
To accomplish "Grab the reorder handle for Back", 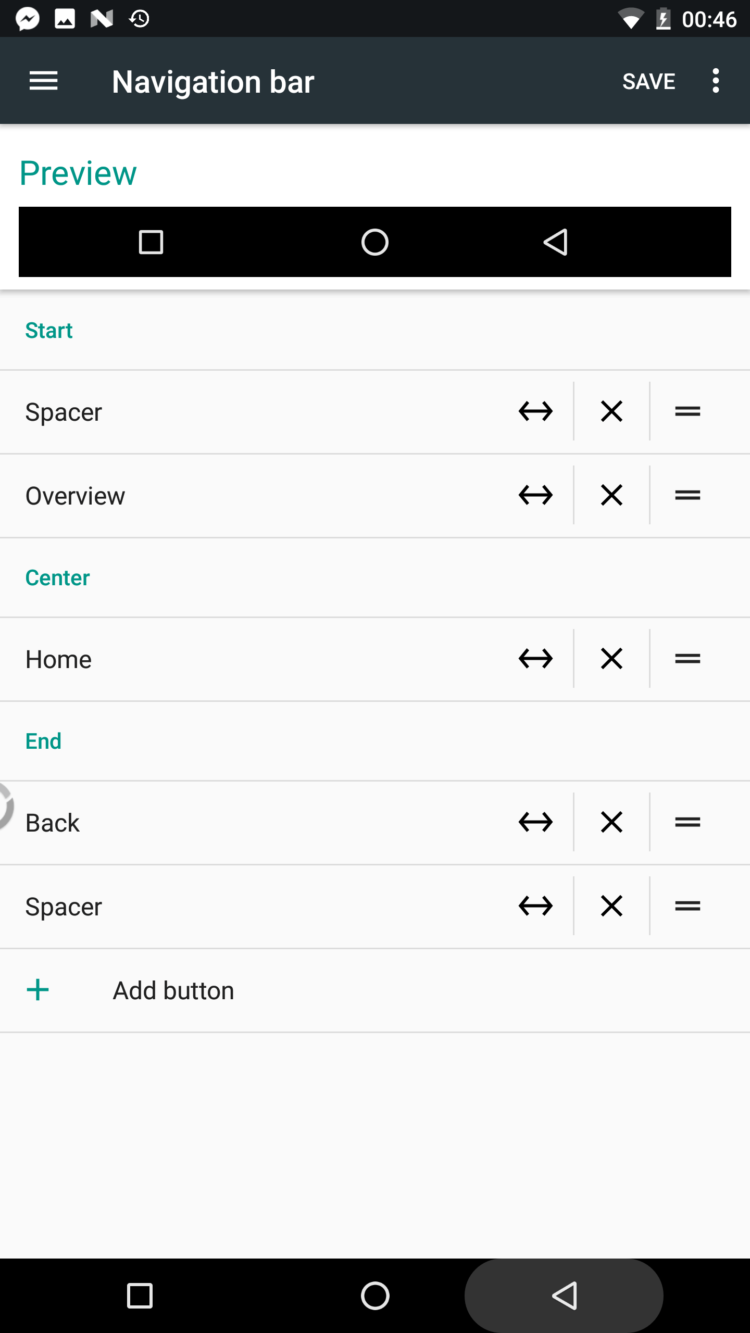I will point(687,822).
